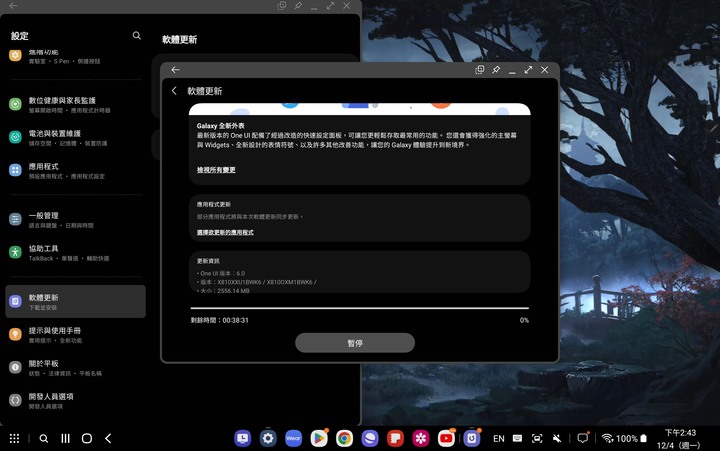Click the update banner illustration at top

pos(360,109)
